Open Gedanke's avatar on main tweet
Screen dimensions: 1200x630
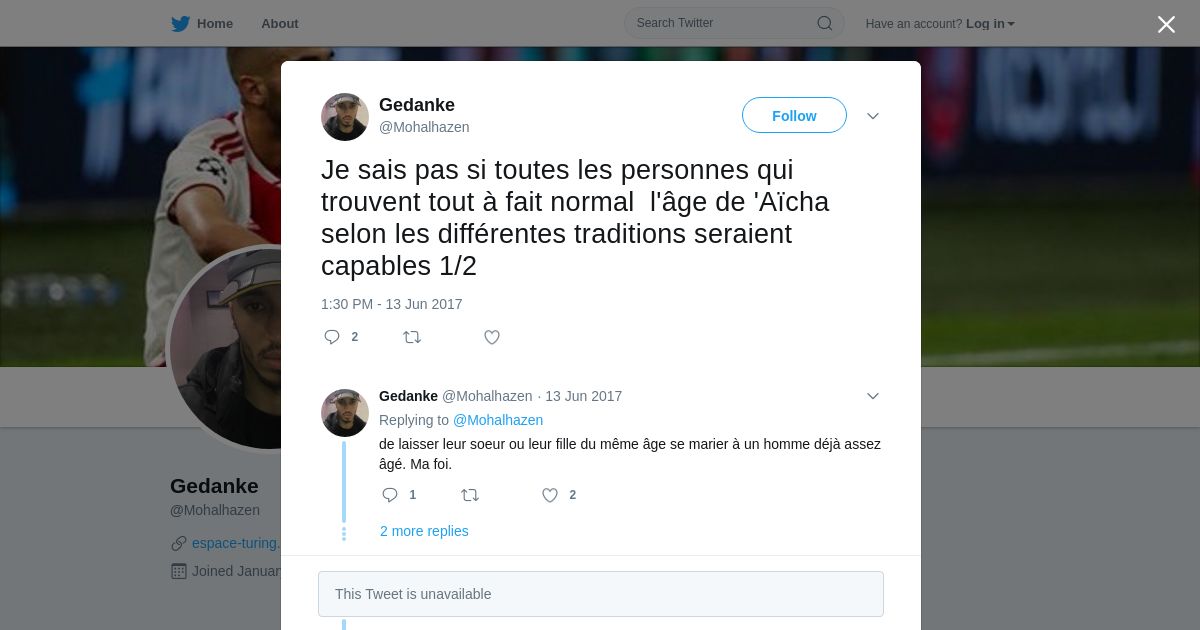[x=345, y=117]
